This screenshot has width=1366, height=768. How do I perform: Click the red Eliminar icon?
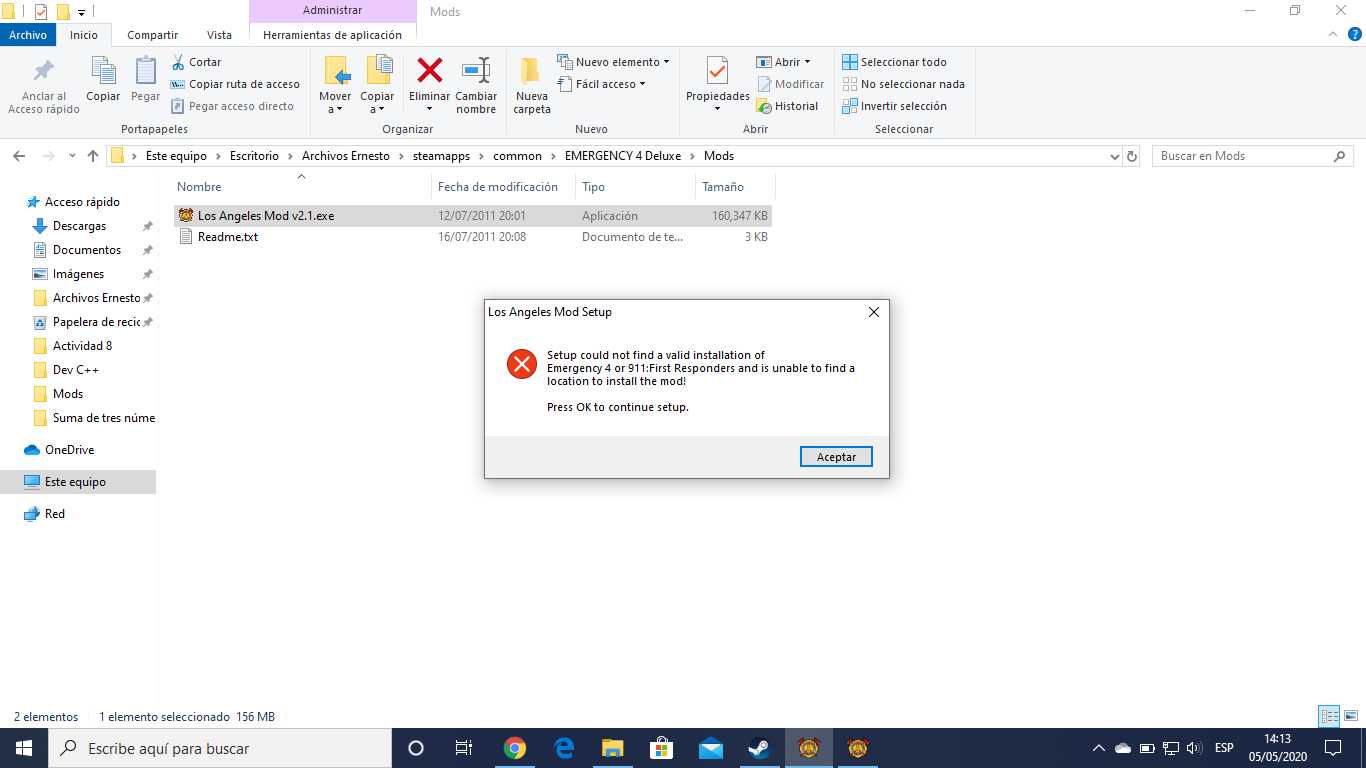click(430, 70)
